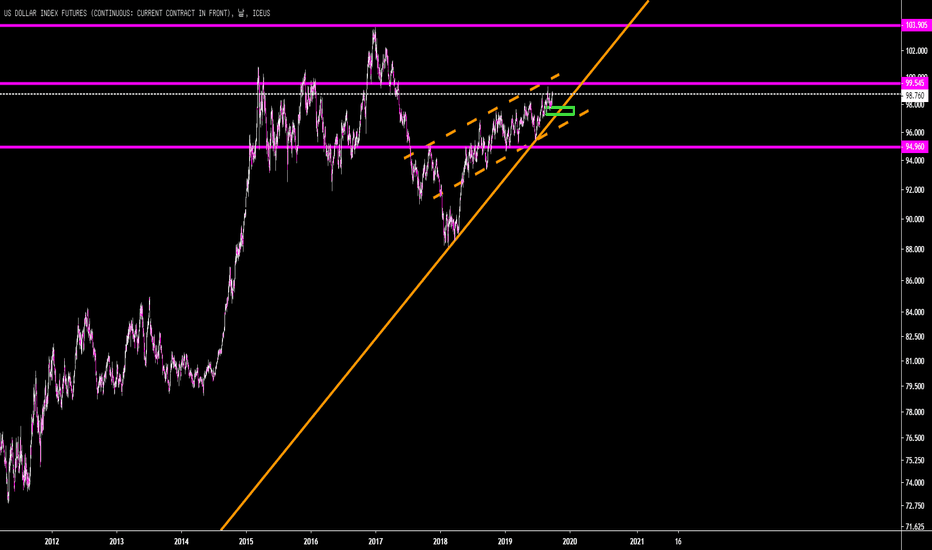The width and height of the screenshot is (932, 550).
Task: Click the 2018 label on time axis
Action: (x=440, y=542)
